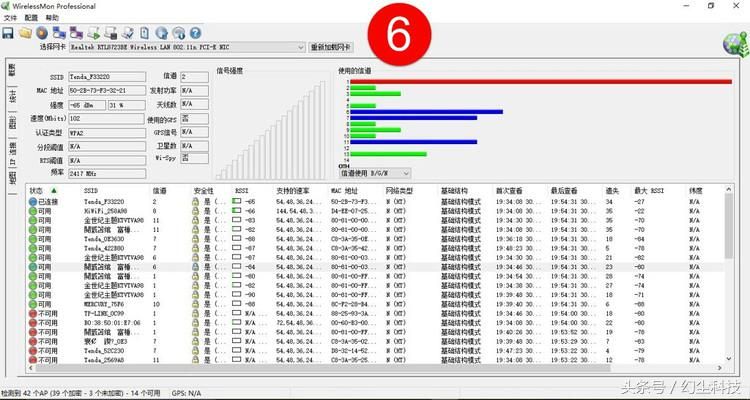Click the globe with info badge icon
Viewport: 750px width, 400px height.
178,33
